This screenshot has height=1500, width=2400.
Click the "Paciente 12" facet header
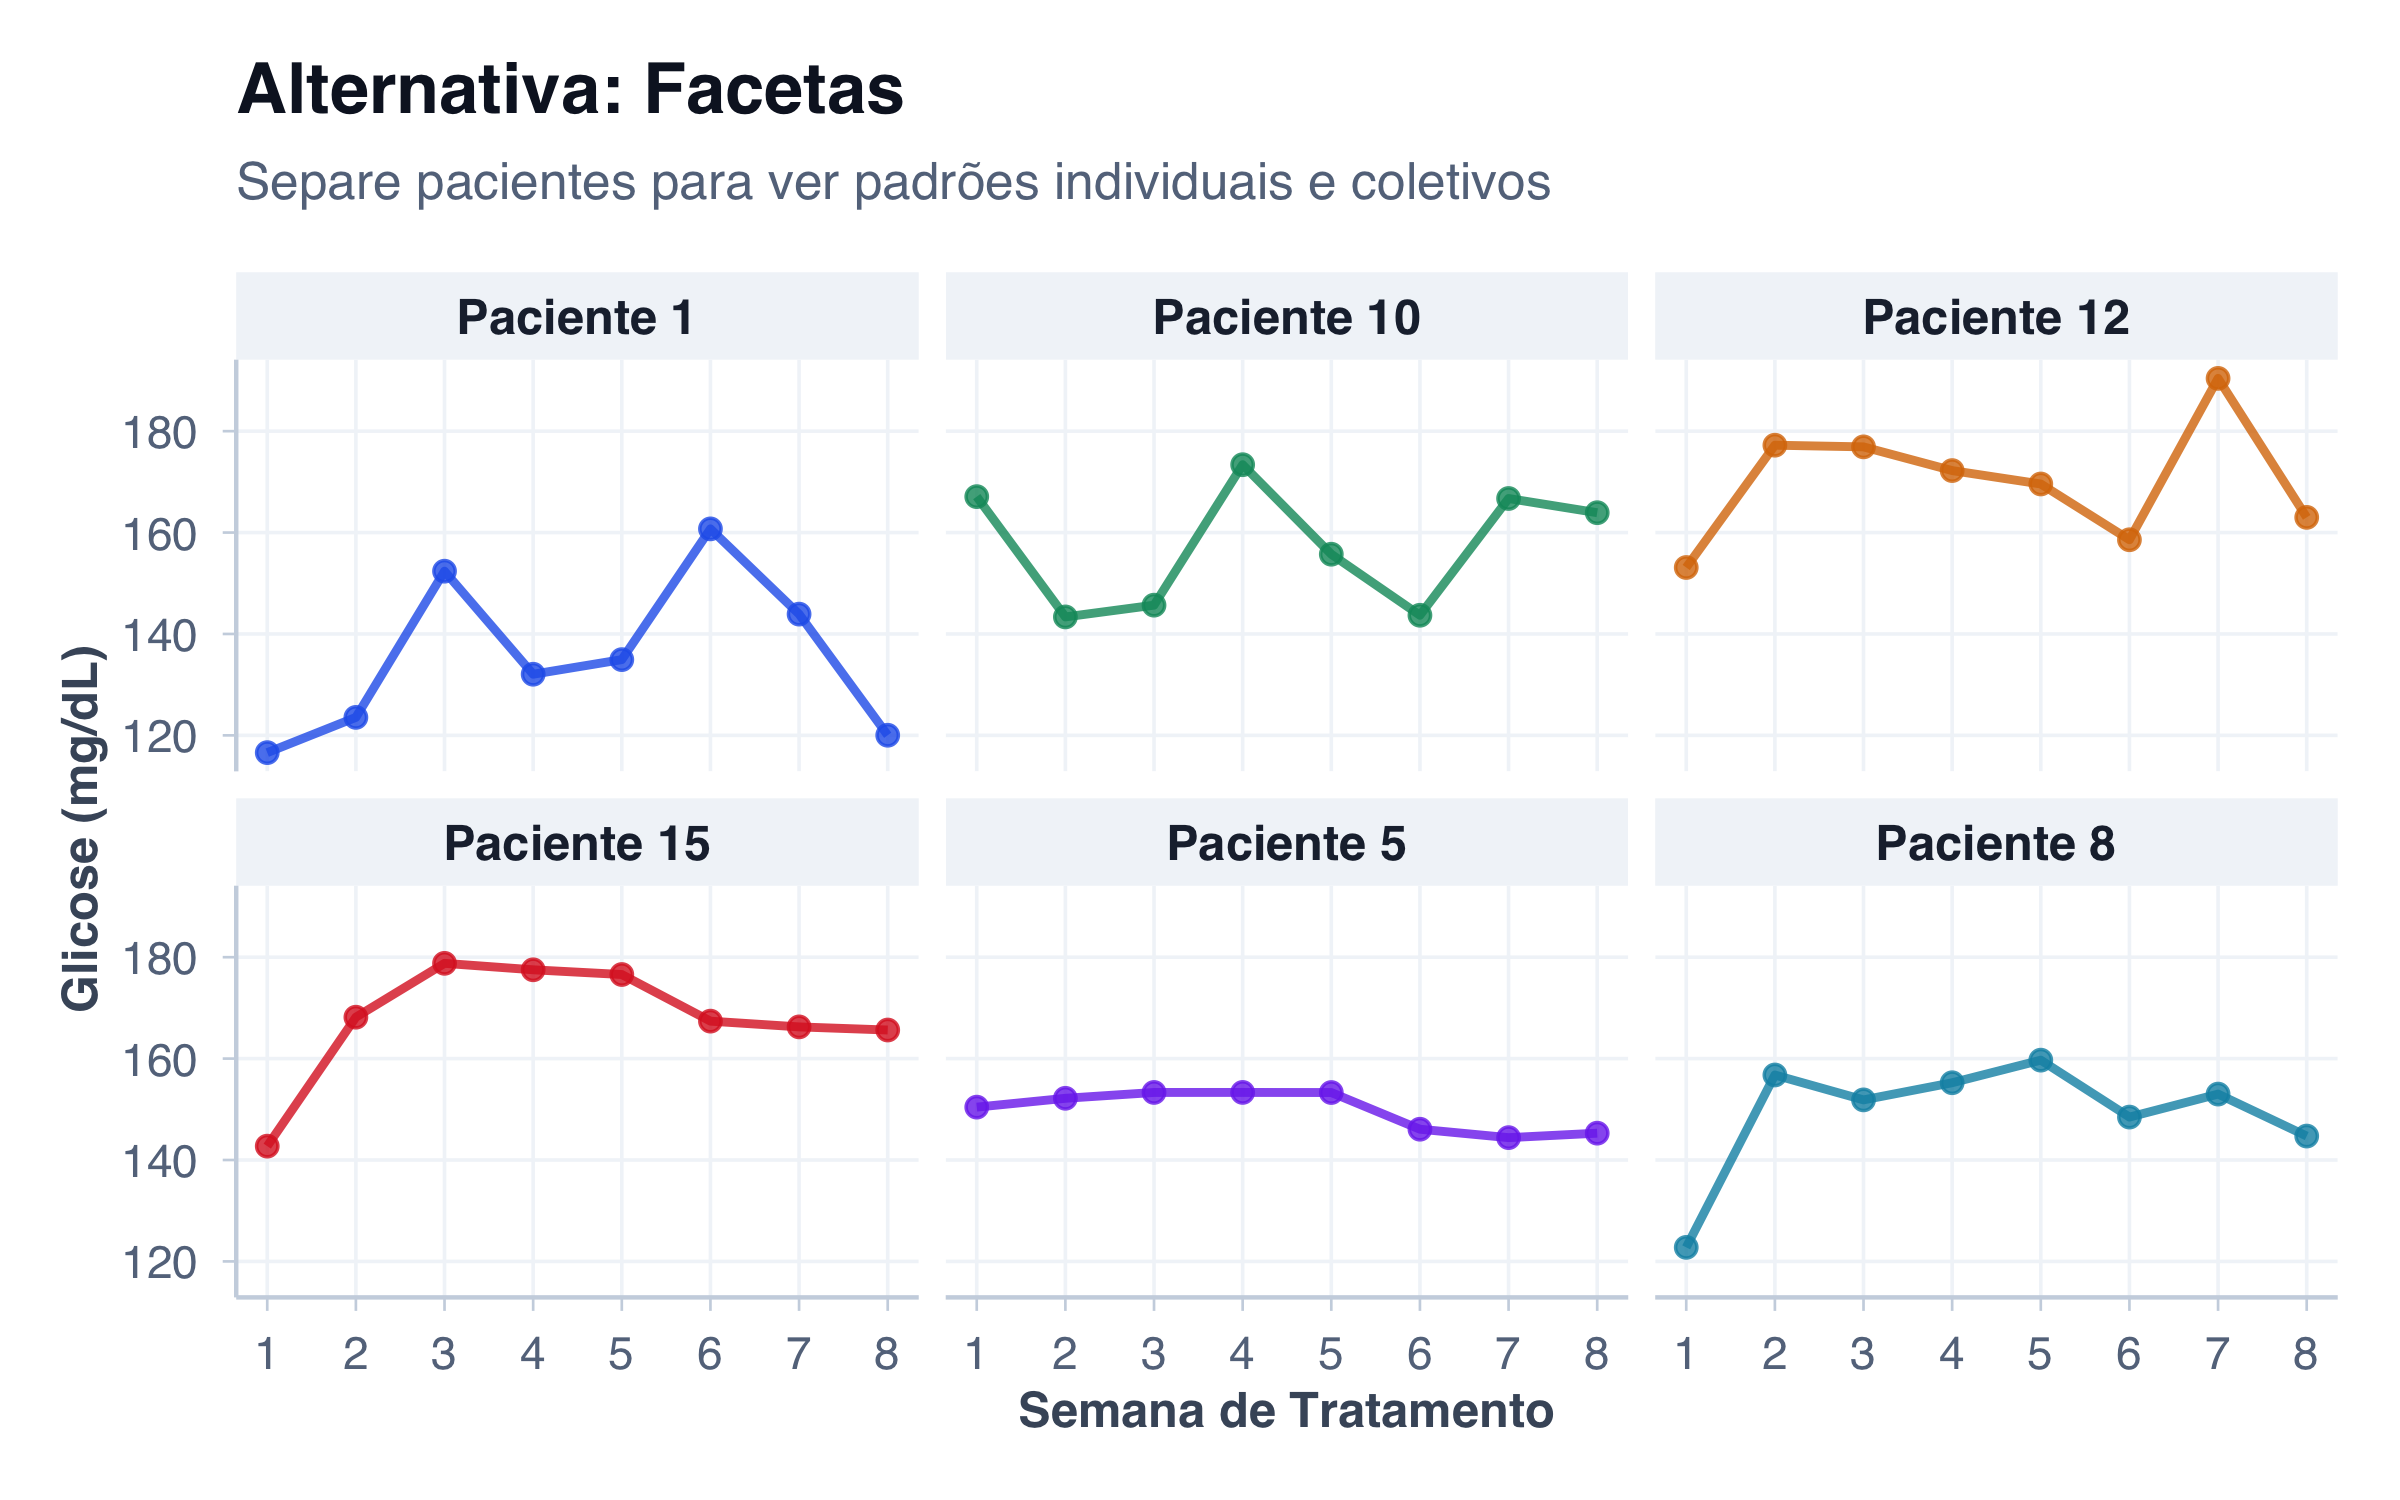pos(1996,318)
